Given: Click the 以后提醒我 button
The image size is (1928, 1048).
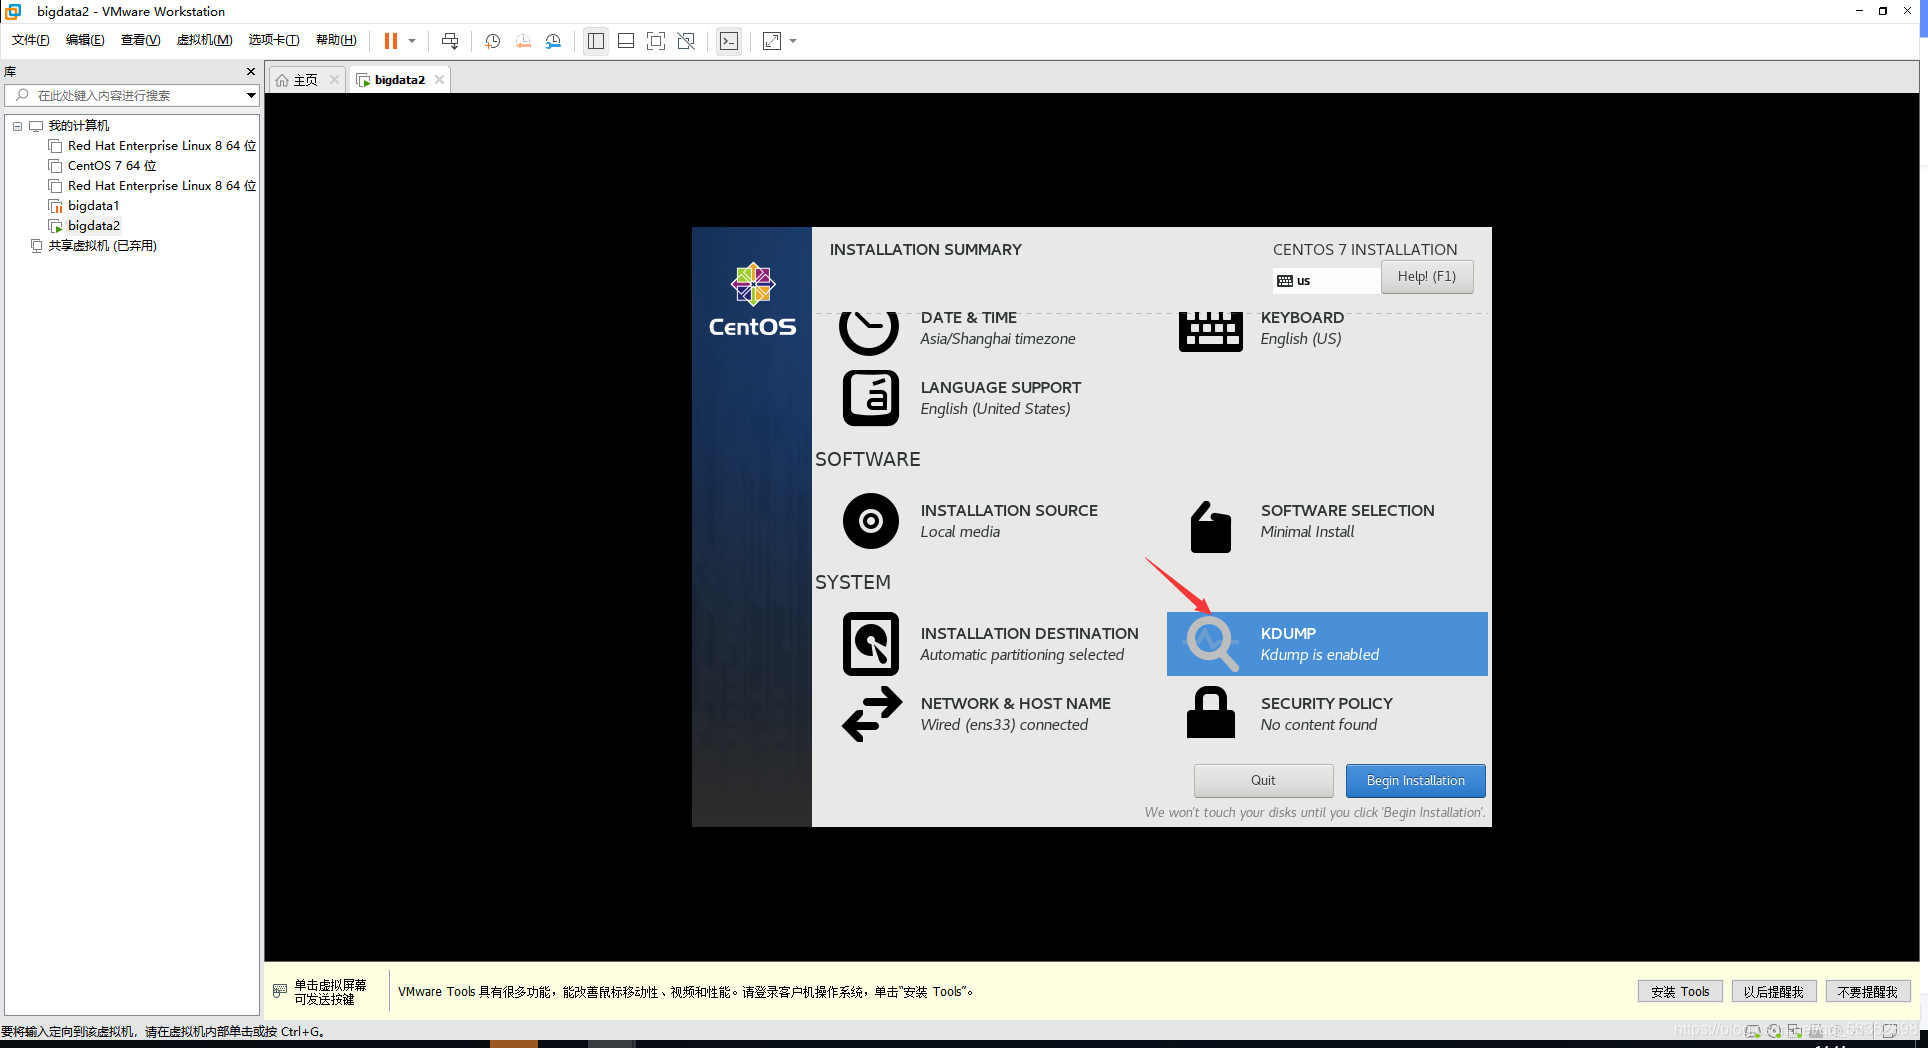Looking at the screenshot, I should pos(1774,992).
